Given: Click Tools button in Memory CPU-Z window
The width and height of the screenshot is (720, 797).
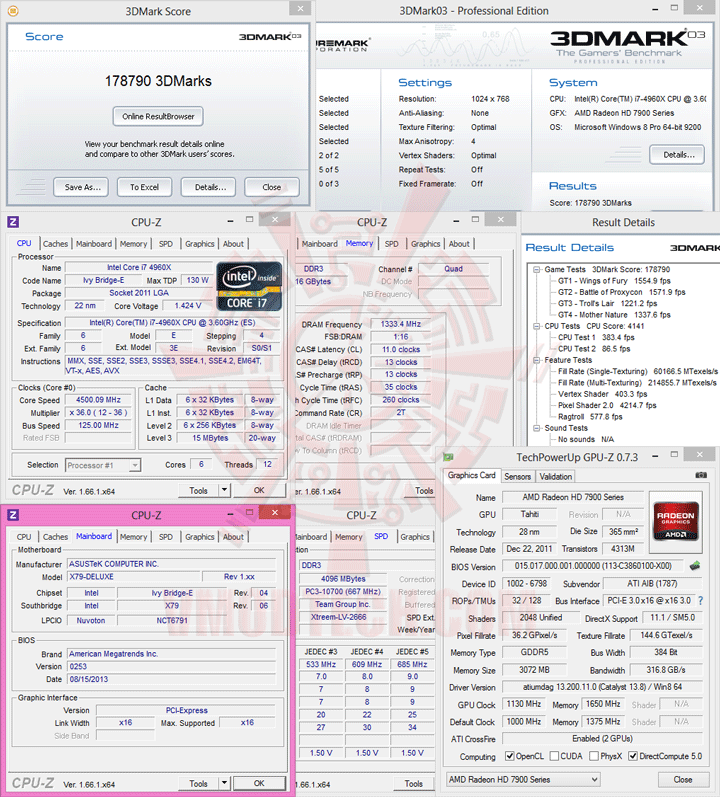Looking at the screenshot, I should coord(420,490).
